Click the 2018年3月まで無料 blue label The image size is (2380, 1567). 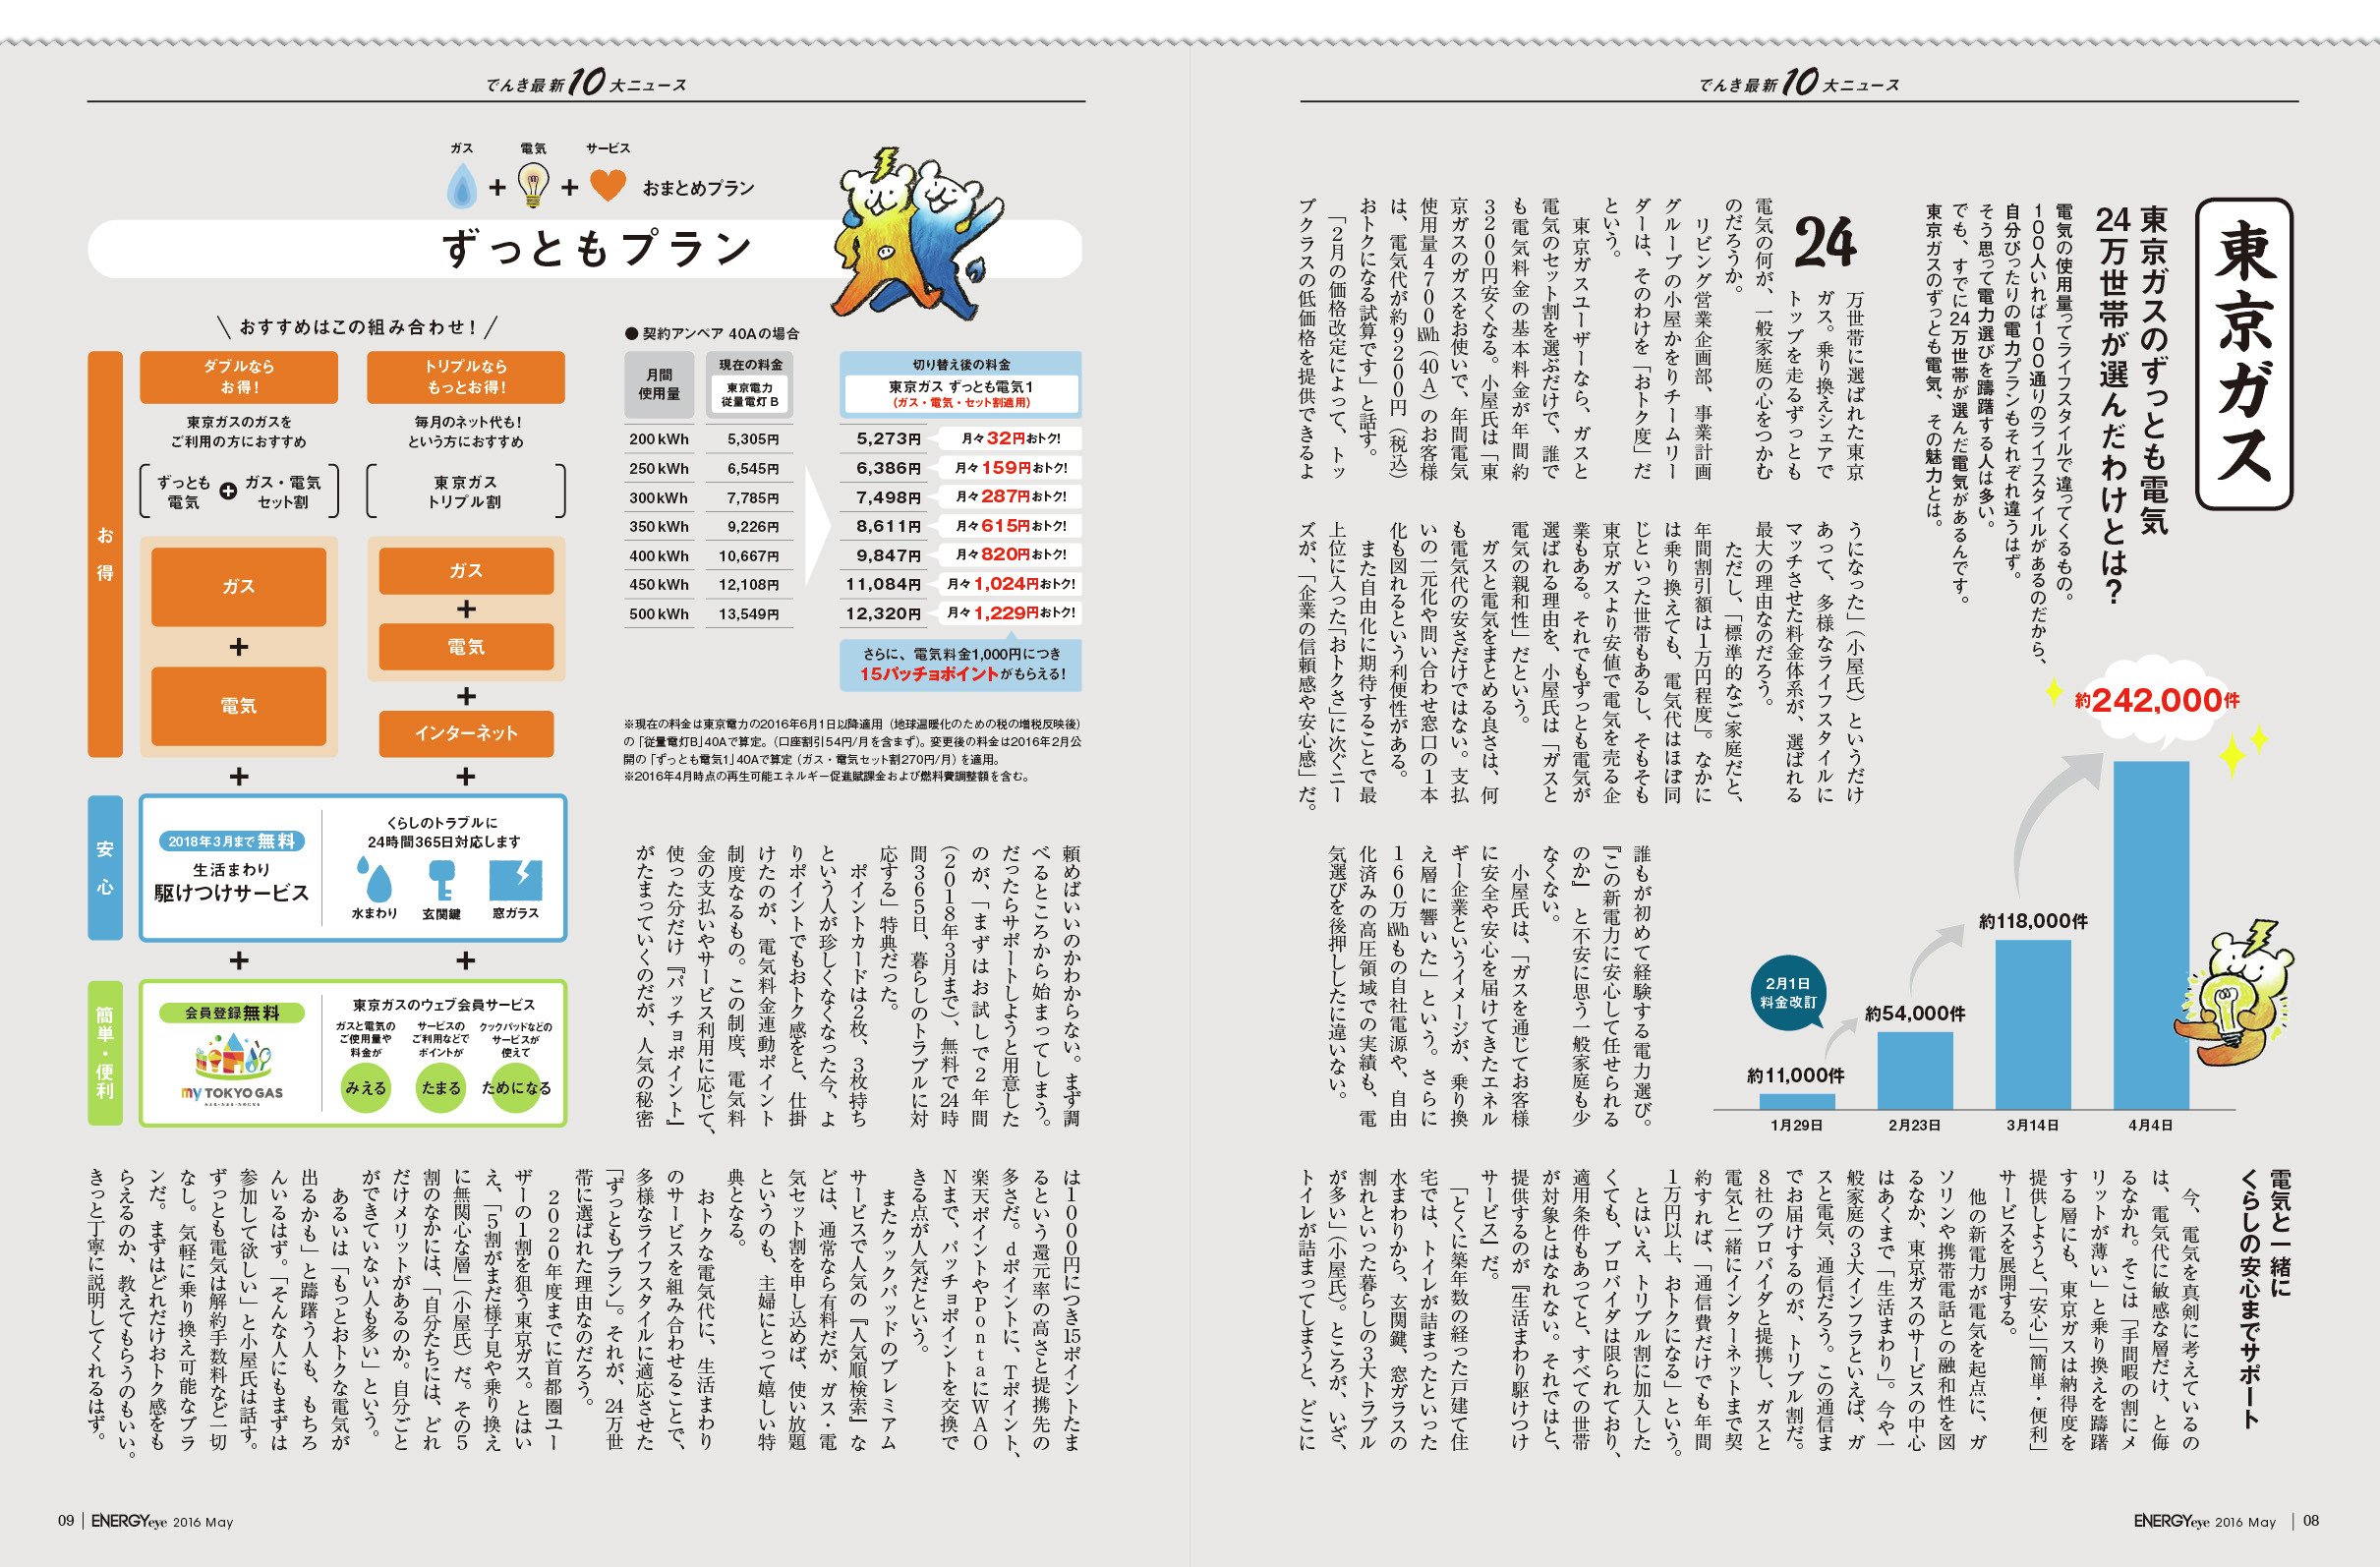[x=232, y=841]
